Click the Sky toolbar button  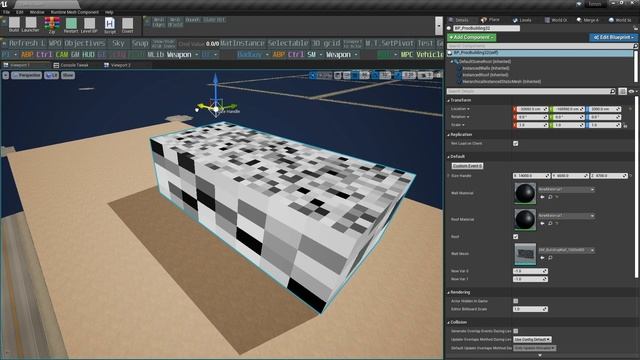118,43
